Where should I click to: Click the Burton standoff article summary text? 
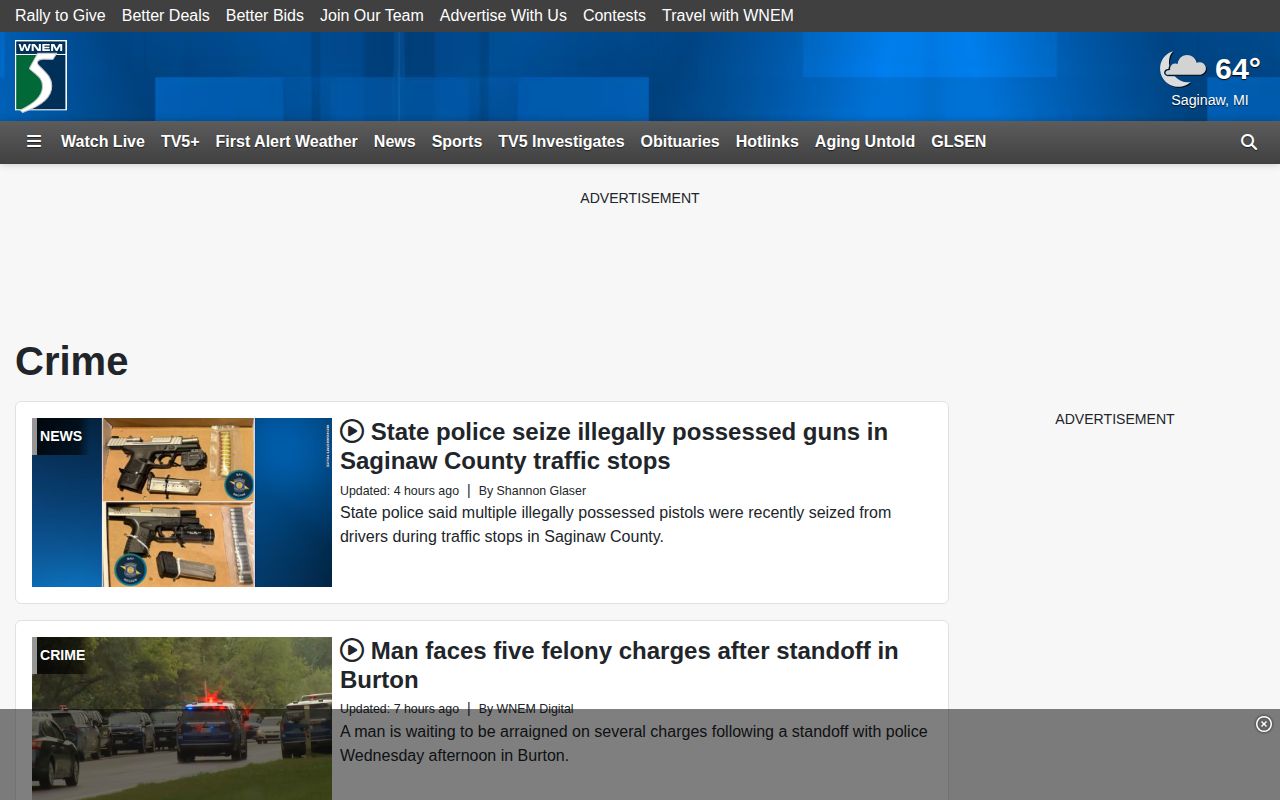click(634, 743)
